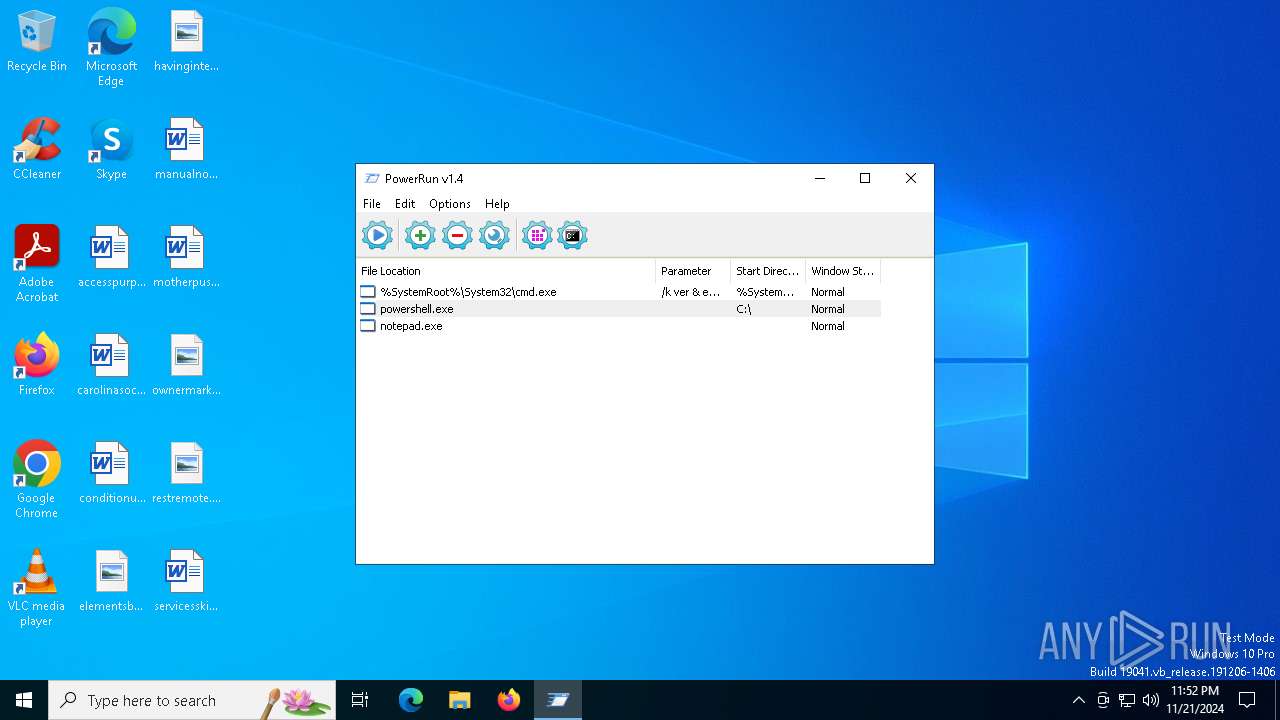Screen dimensions: 1280x720
Task: Select the 'restremote...' image file
Action: 186,473
